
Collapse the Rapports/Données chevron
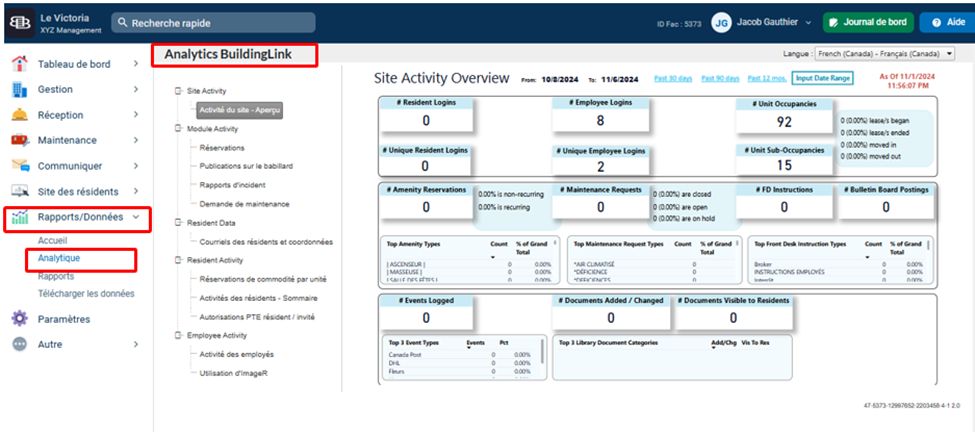[x=135, y=218]
